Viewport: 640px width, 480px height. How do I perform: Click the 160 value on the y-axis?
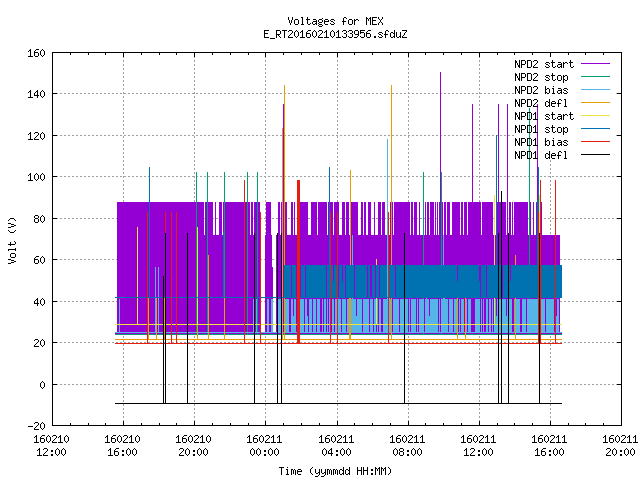point(36,53)
